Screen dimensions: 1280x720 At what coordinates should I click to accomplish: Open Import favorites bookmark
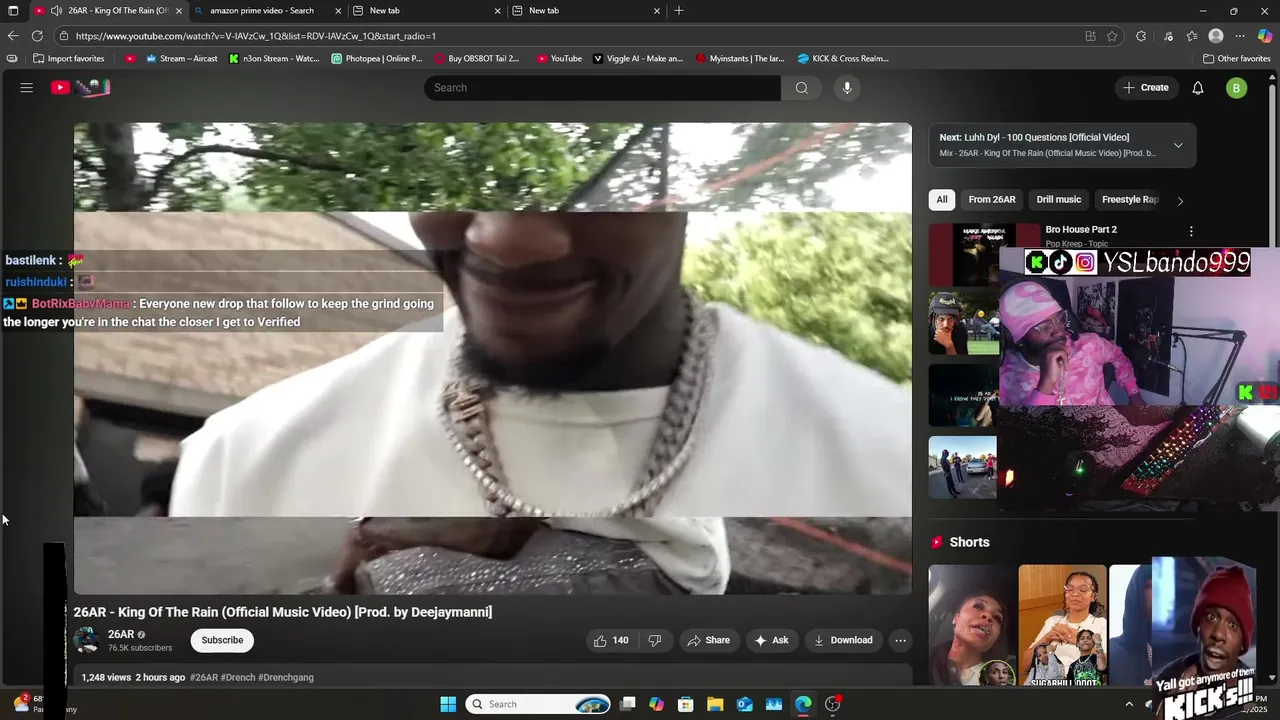pos(68,59)
